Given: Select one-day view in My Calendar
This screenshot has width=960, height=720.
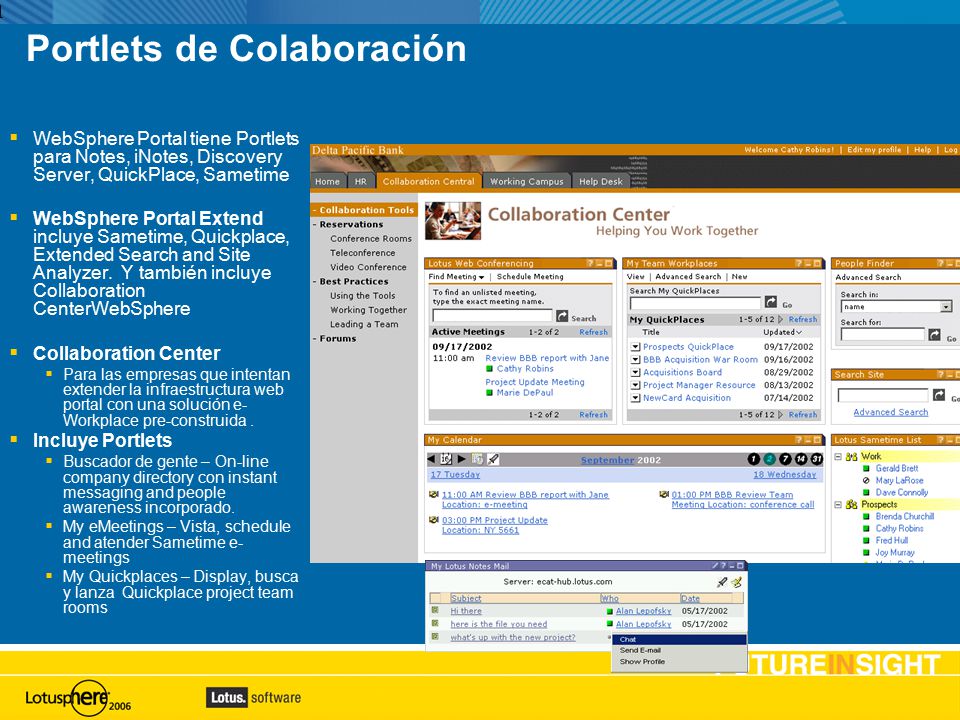Looking at the screenshot, I should [754, 459].
